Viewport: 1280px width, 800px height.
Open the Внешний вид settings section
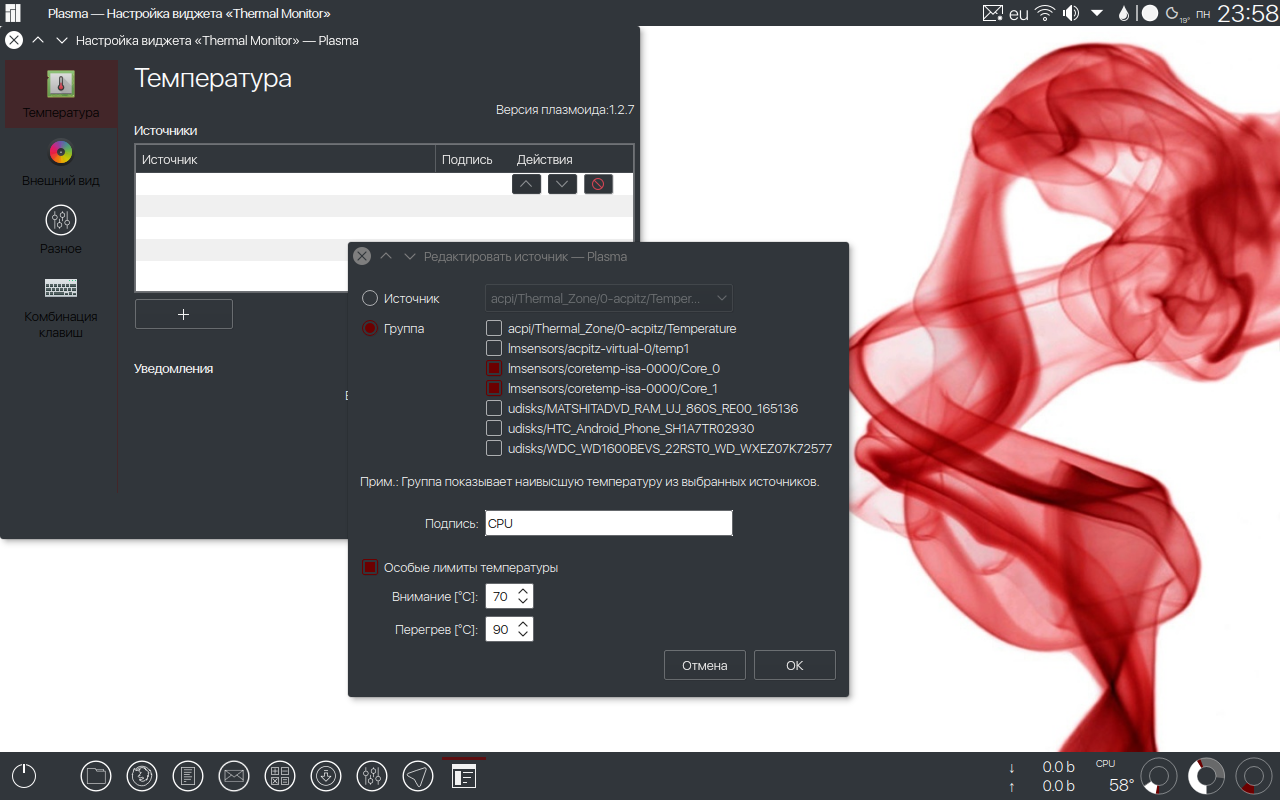61,163
